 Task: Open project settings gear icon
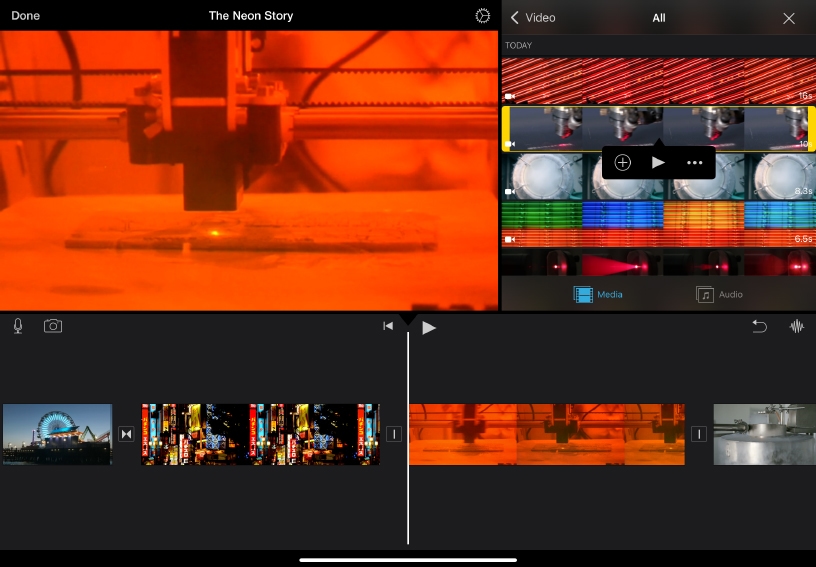click(483, 16)
